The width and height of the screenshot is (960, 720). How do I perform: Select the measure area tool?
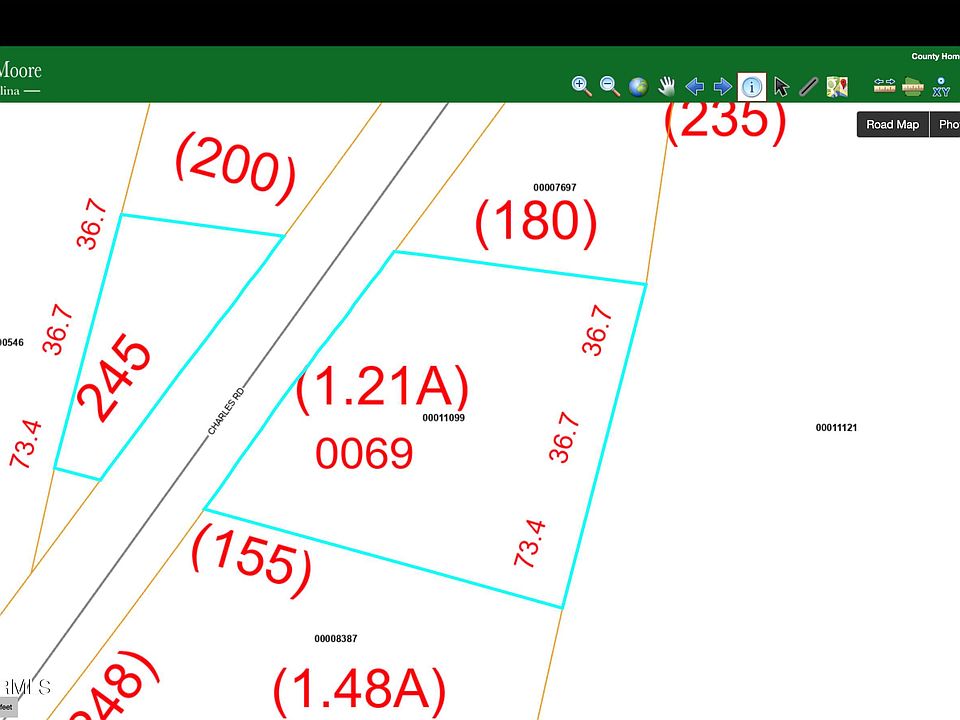(x=912, y=86)
